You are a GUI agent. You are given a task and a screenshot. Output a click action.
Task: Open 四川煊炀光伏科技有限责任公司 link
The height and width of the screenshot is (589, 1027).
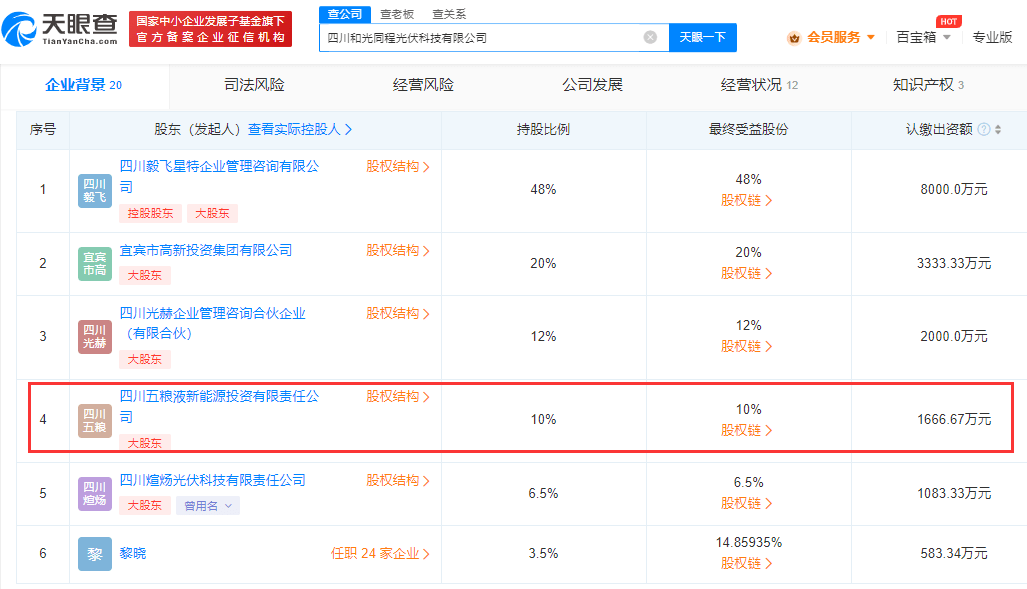point(212,480)
